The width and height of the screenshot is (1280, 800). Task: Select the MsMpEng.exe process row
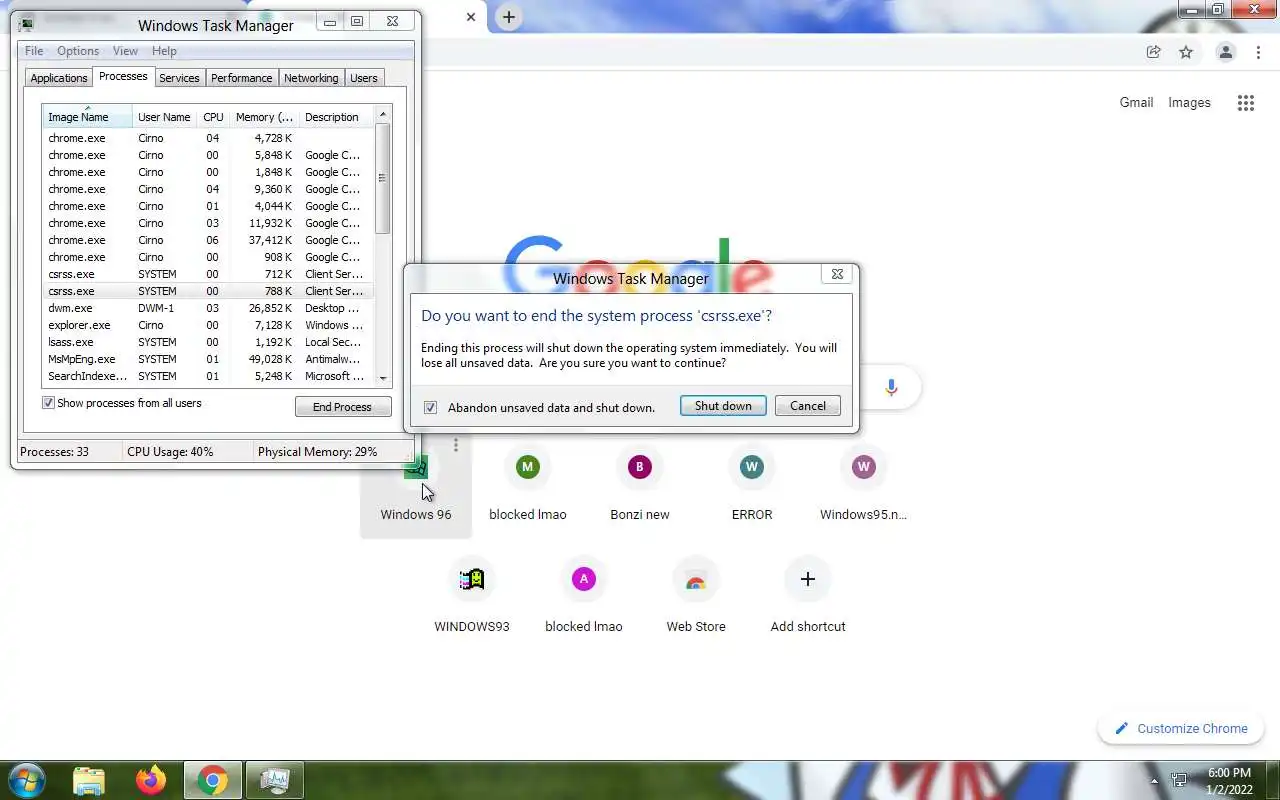click(208, 359)
